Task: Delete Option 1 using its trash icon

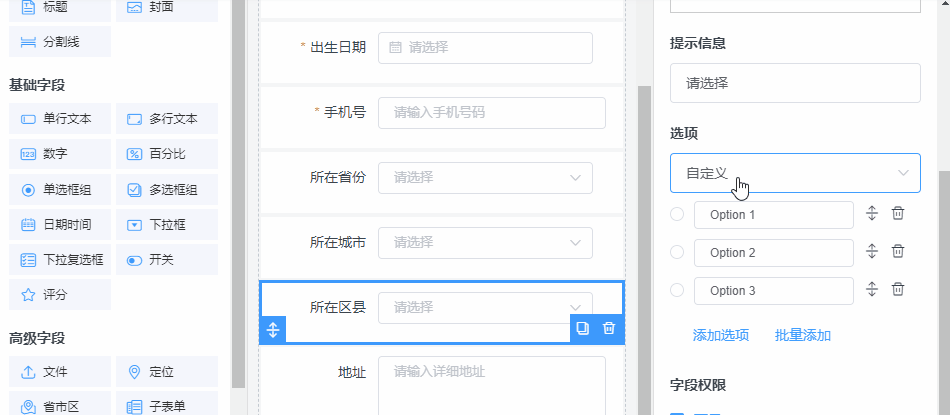Action: 898,214
